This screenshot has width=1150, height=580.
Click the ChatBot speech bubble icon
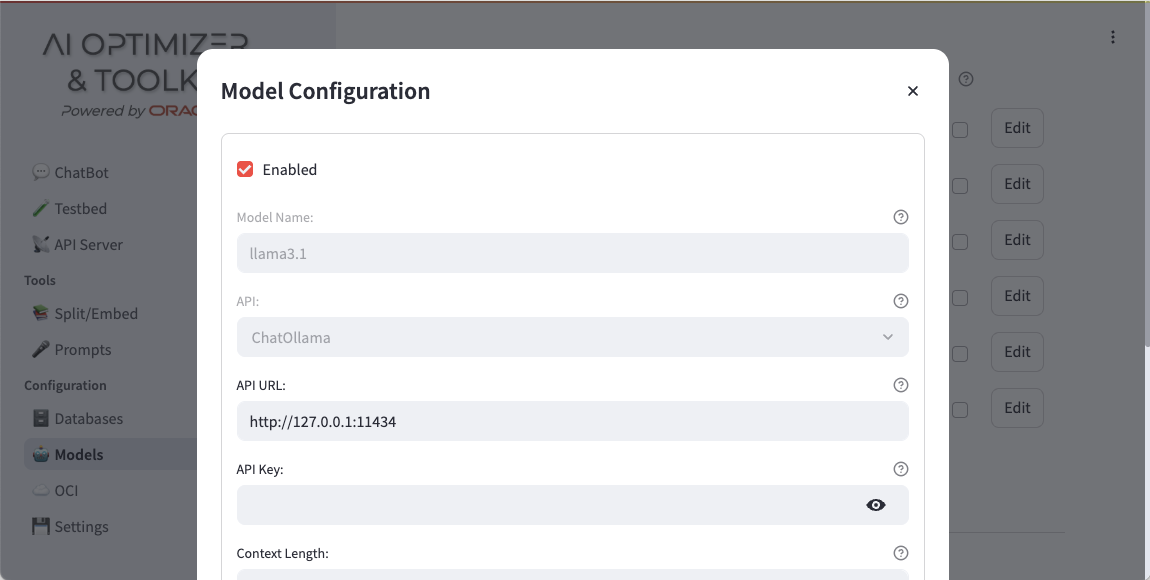coord(41,172)
